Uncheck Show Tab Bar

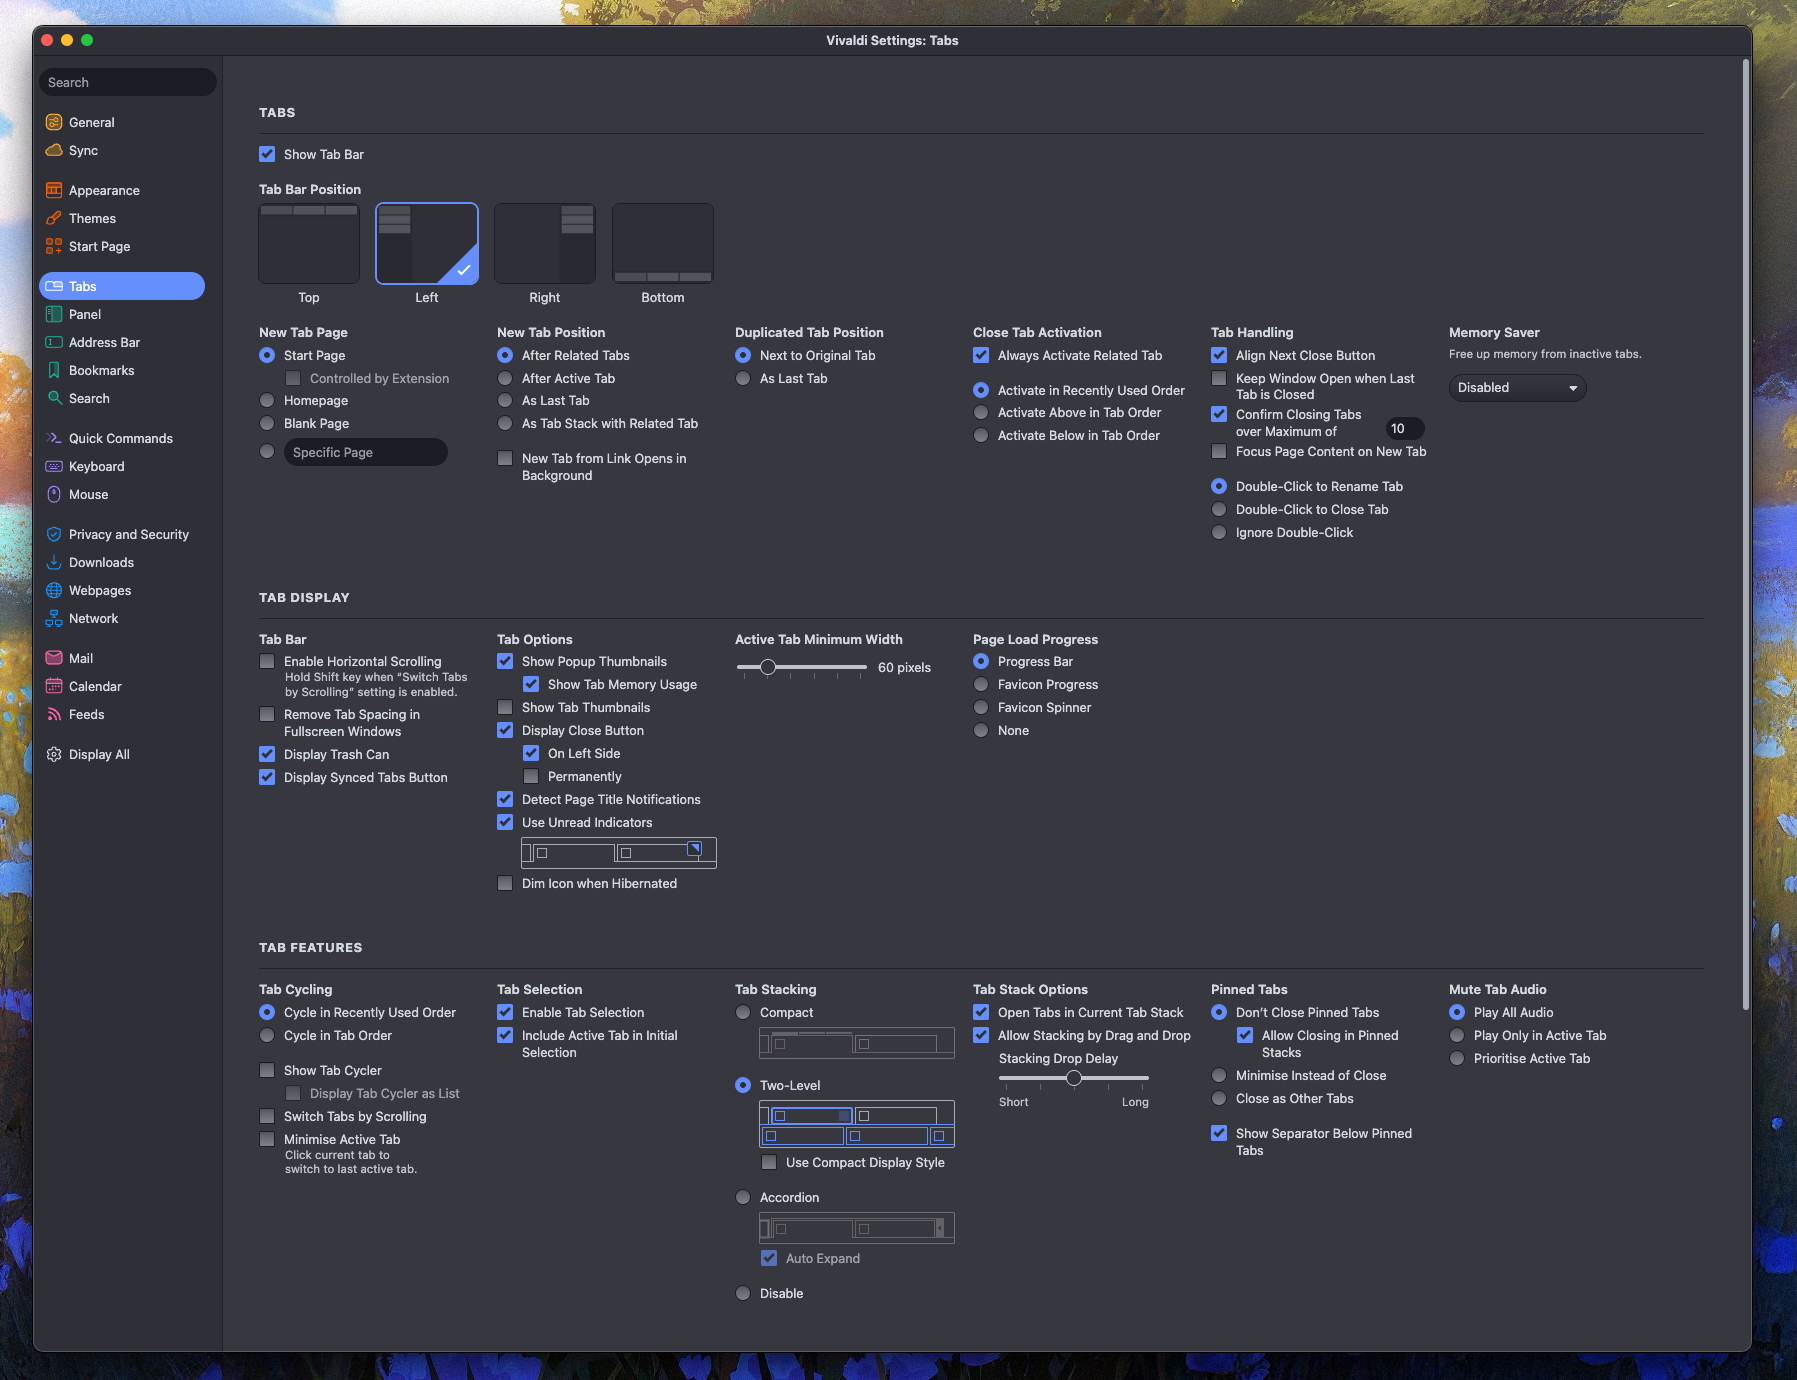point(267,154)
